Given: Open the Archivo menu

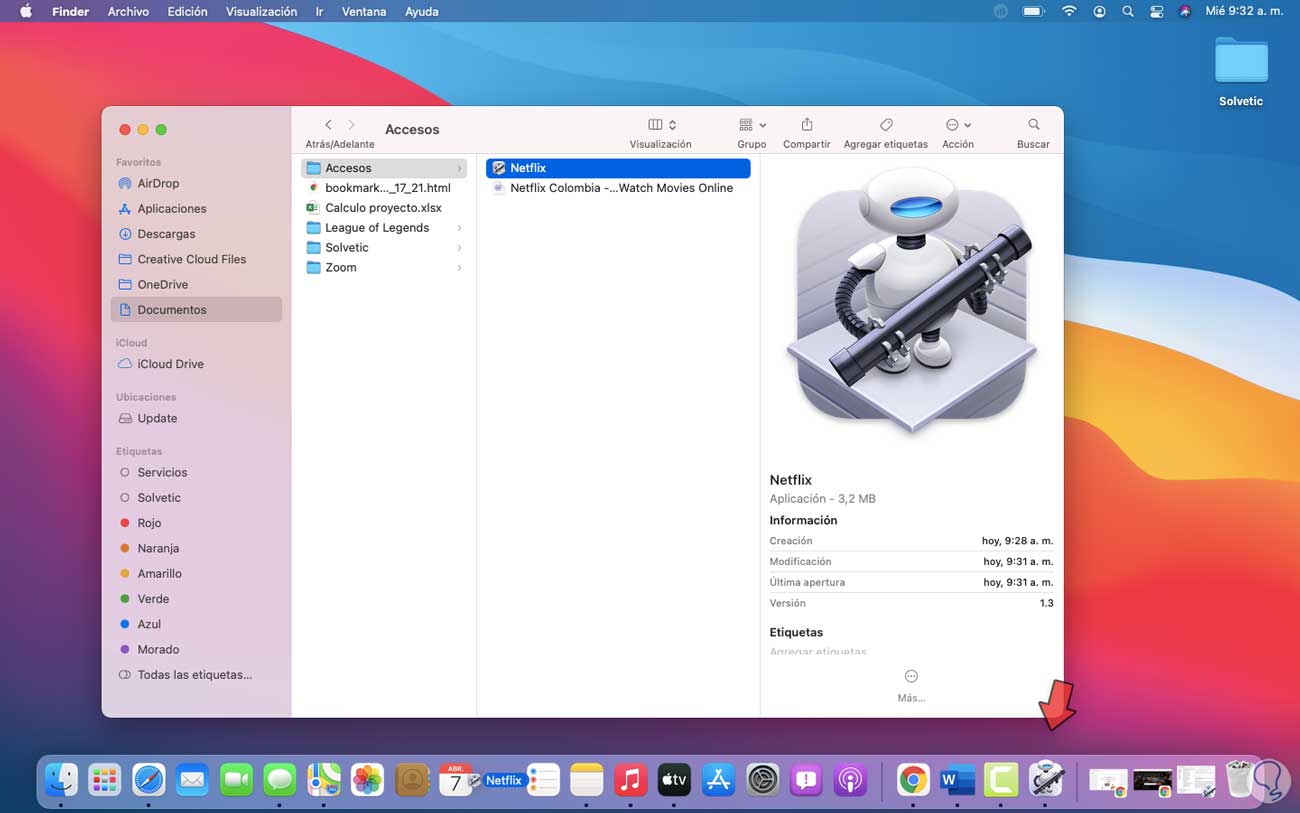Looking at the screenshot, I should pos(128,11).
